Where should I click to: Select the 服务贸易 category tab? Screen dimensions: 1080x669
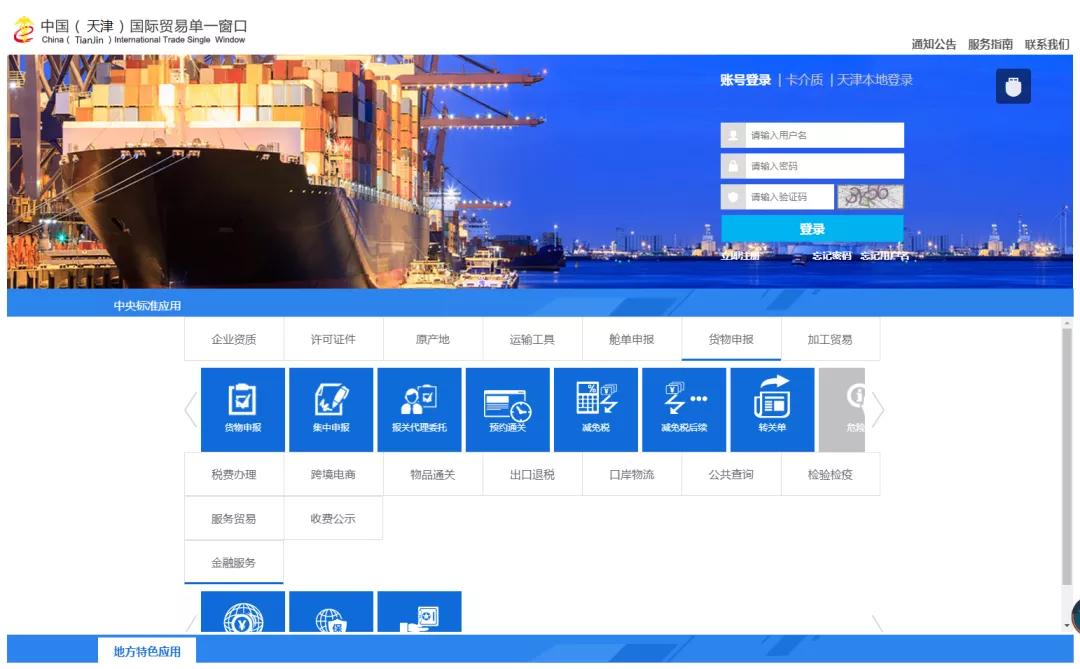(233, 518)
